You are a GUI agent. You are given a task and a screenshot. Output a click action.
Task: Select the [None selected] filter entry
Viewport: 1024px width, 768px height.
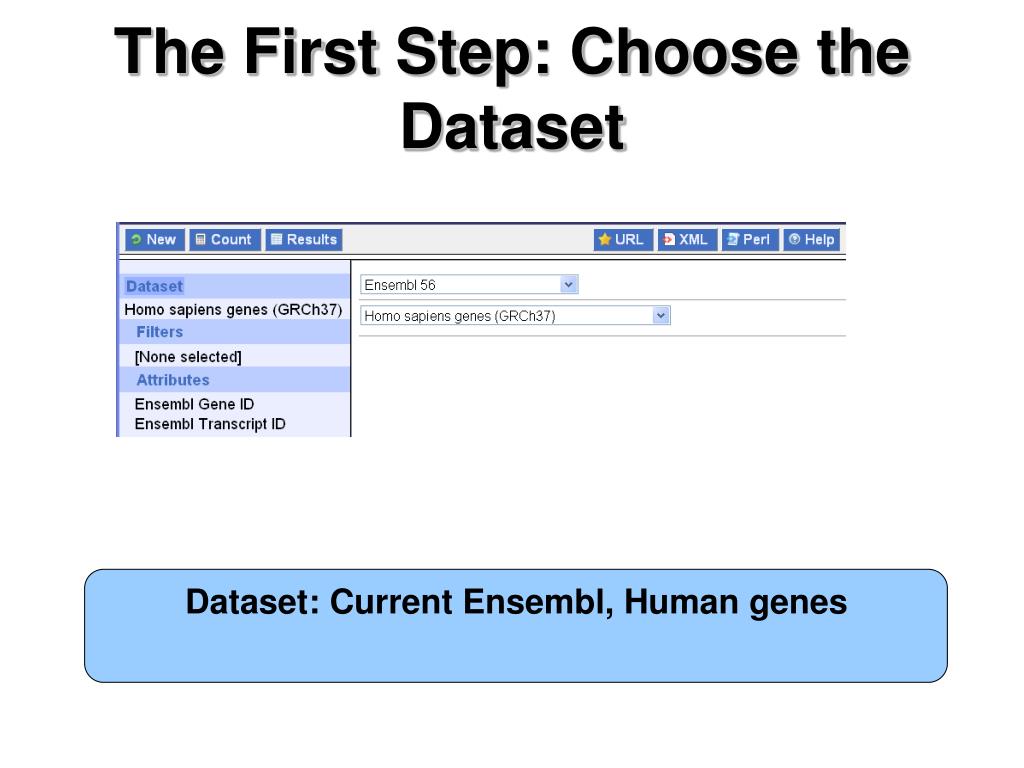[188, 357]
